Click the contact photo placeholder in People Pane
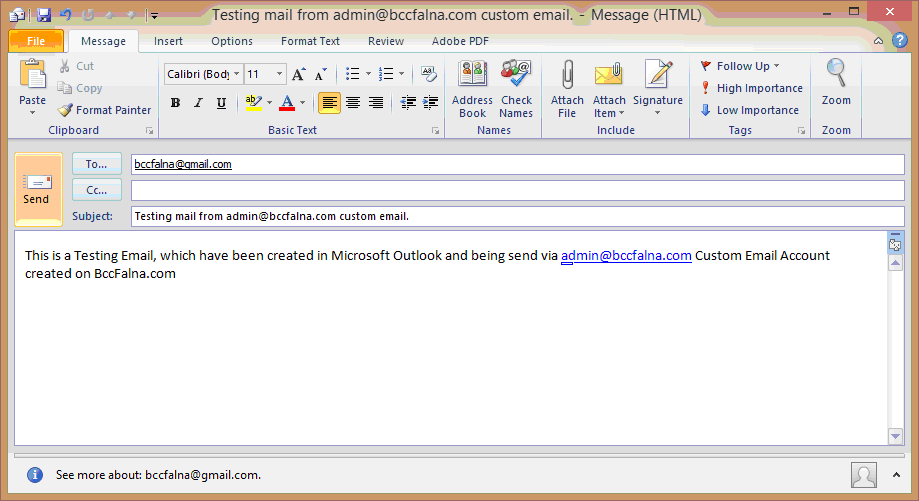Viewport: 919px width, 501px height. pos(863,475)
